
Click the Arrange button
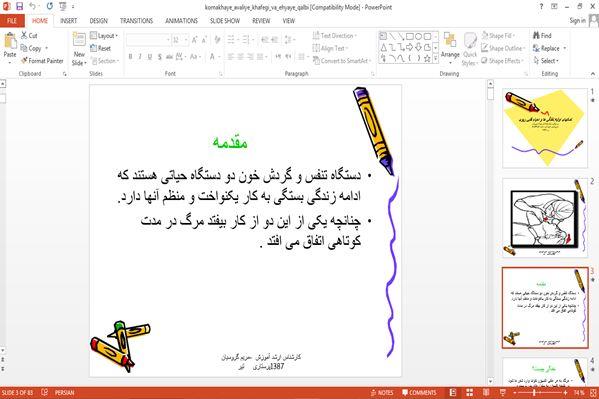pos(450,48)
